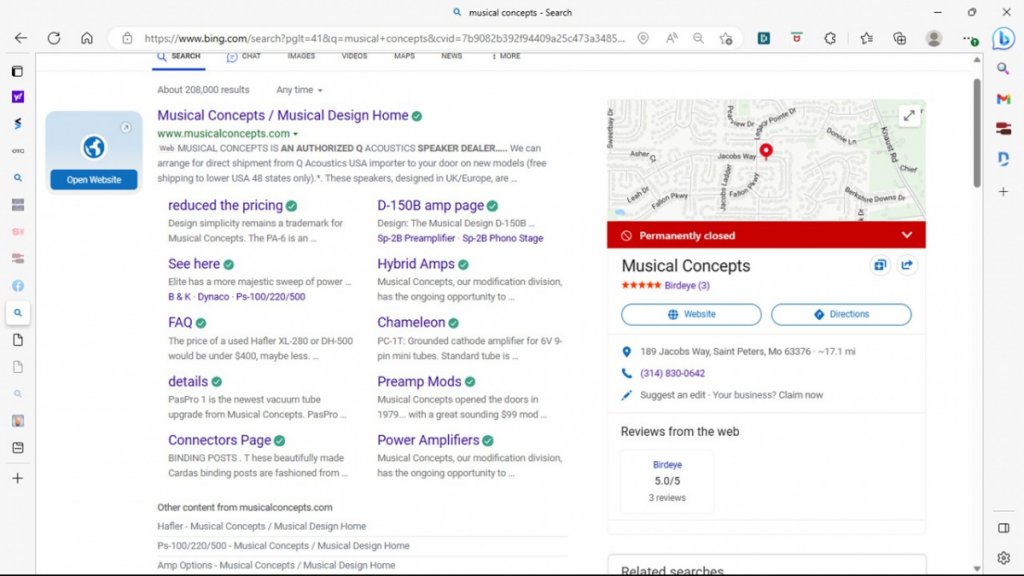
Task: Add a new app to the sidebar
Action: tap(1004, 191)
